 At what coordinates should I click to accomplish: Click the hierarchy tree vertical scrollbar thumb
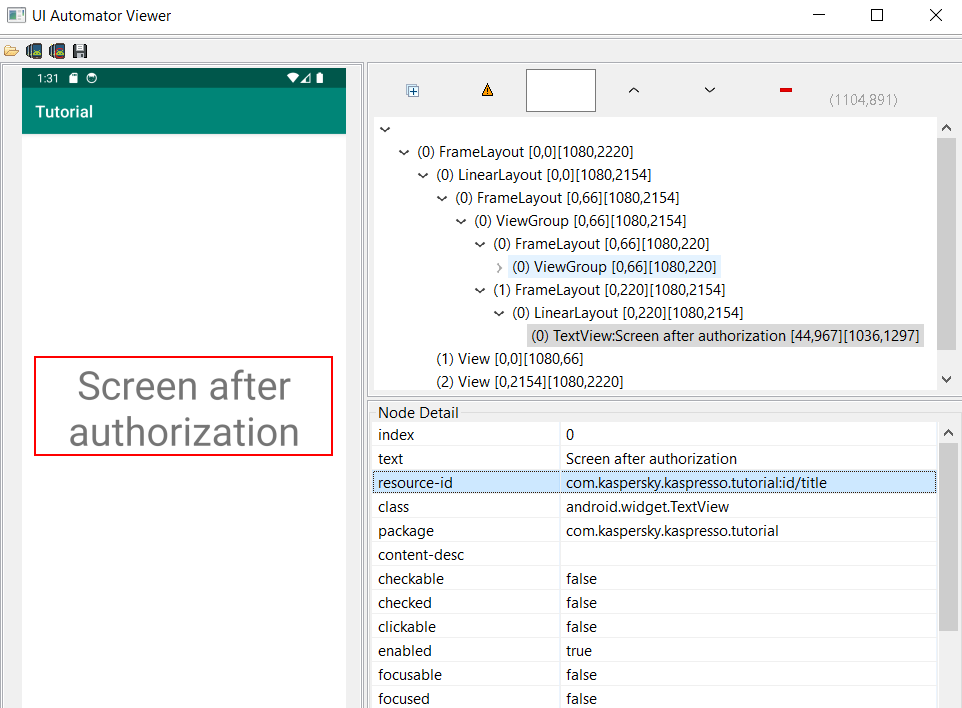tap(946, 244)
